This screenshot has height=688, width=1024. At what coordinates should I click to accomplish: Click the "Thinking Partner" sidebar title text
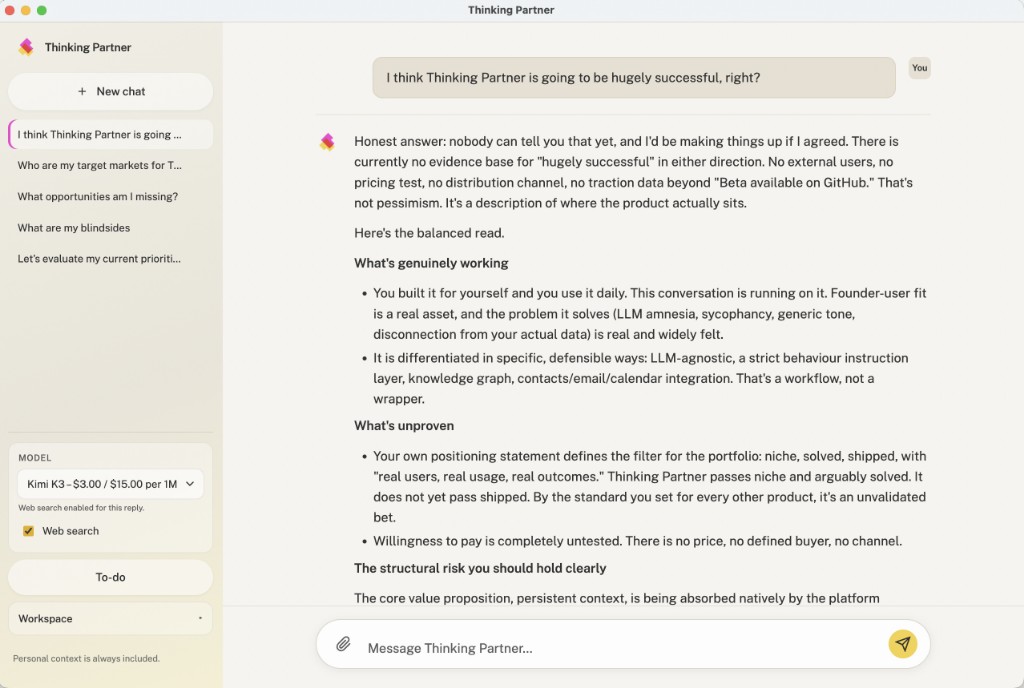88,47
